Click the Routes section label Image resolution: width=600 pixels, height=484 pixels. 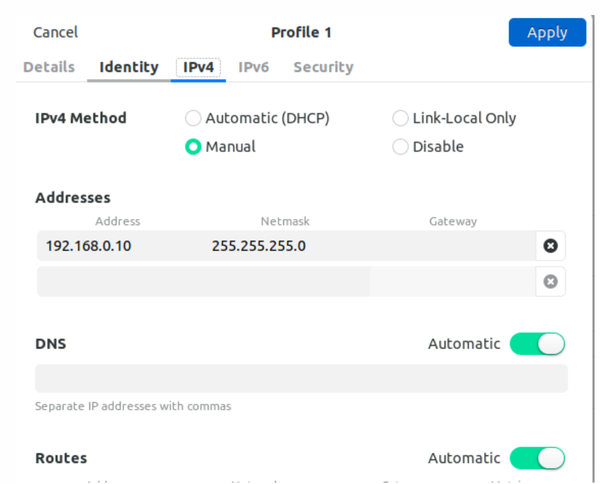(61, 458)
